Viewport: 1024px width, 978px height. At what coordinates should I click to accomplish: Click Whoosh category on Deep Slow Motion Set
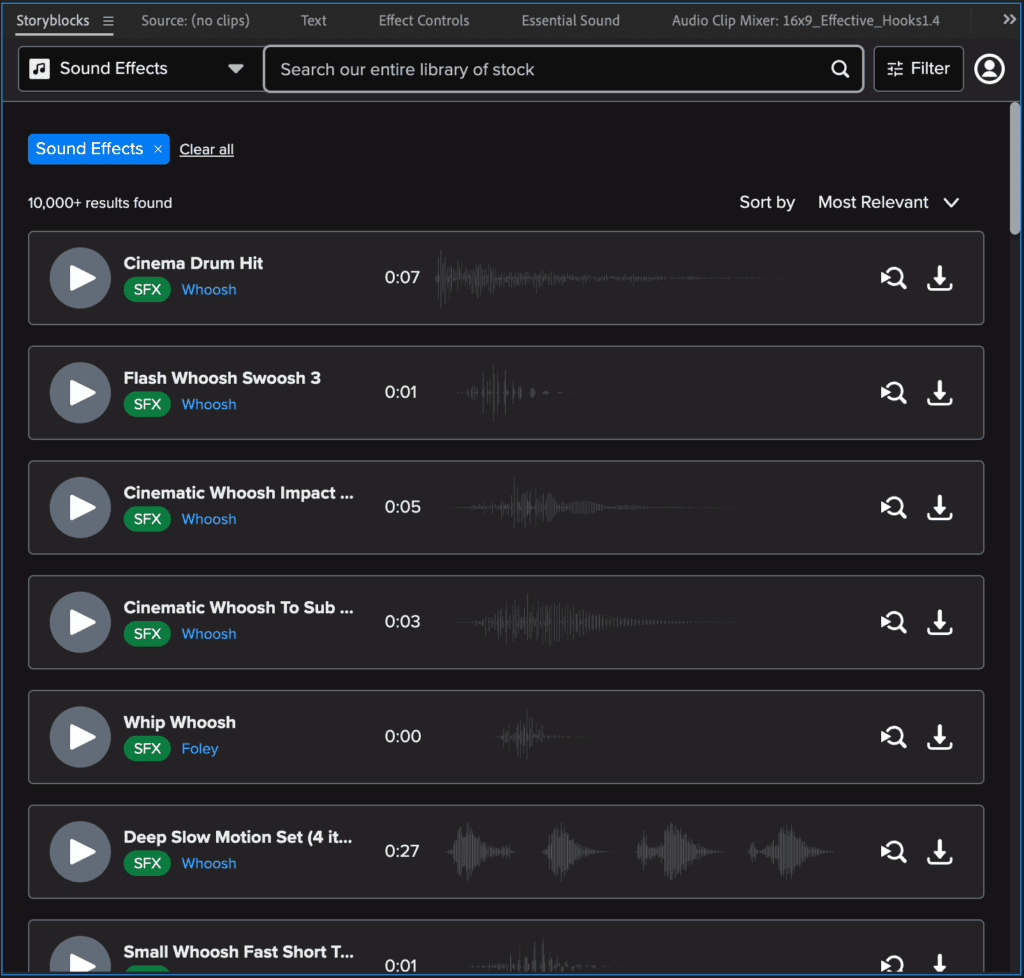209,864
